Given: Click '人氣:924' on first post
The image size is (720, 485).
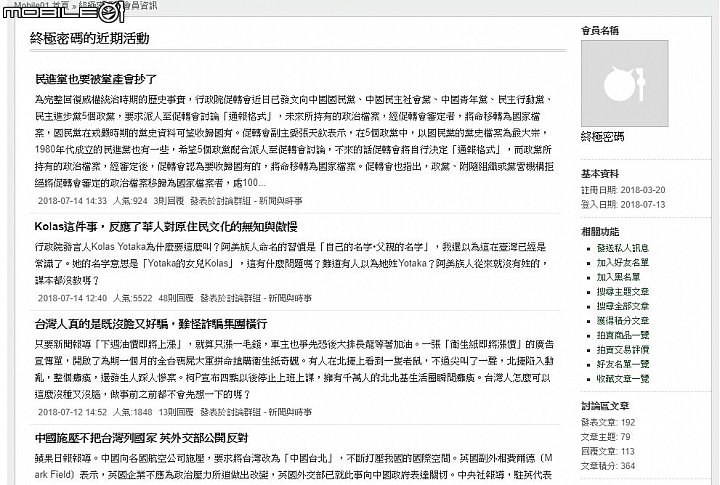Looking at the screenshot, I should point(130,201).
